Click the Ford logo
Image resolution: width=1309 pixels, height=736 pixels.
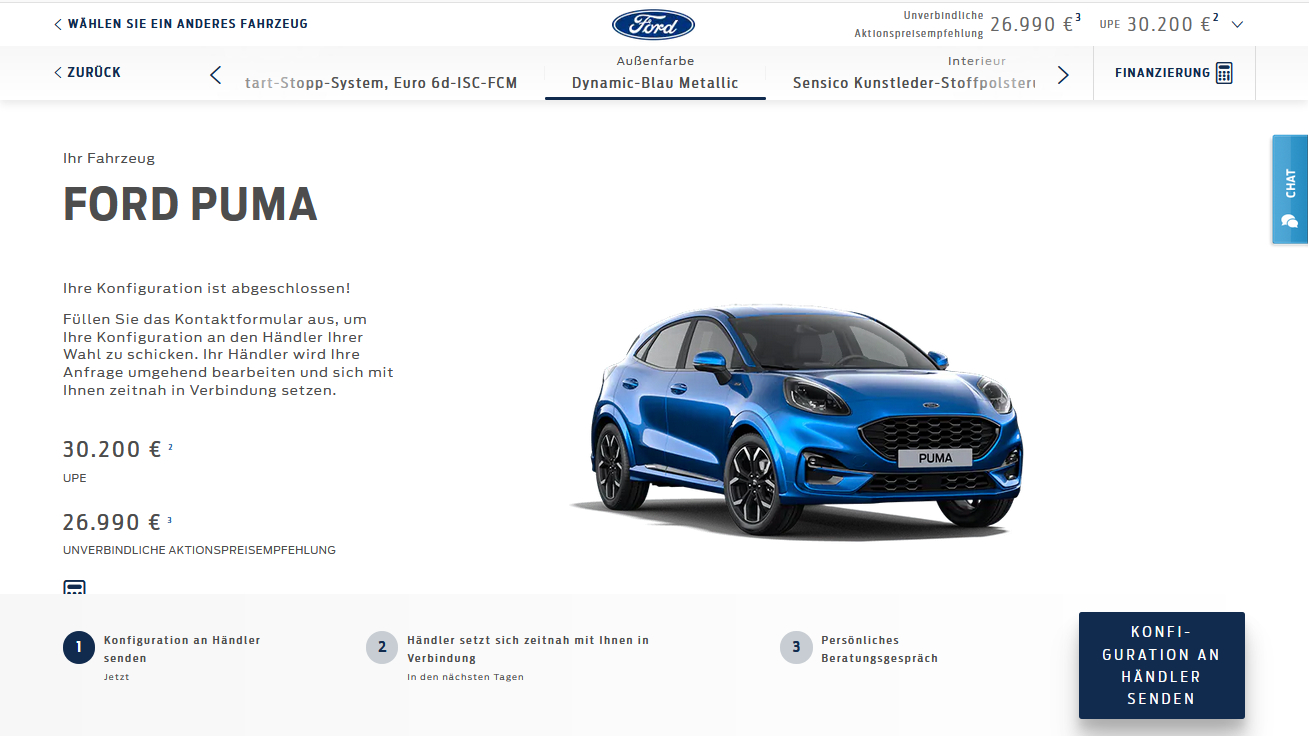[653, 24]
